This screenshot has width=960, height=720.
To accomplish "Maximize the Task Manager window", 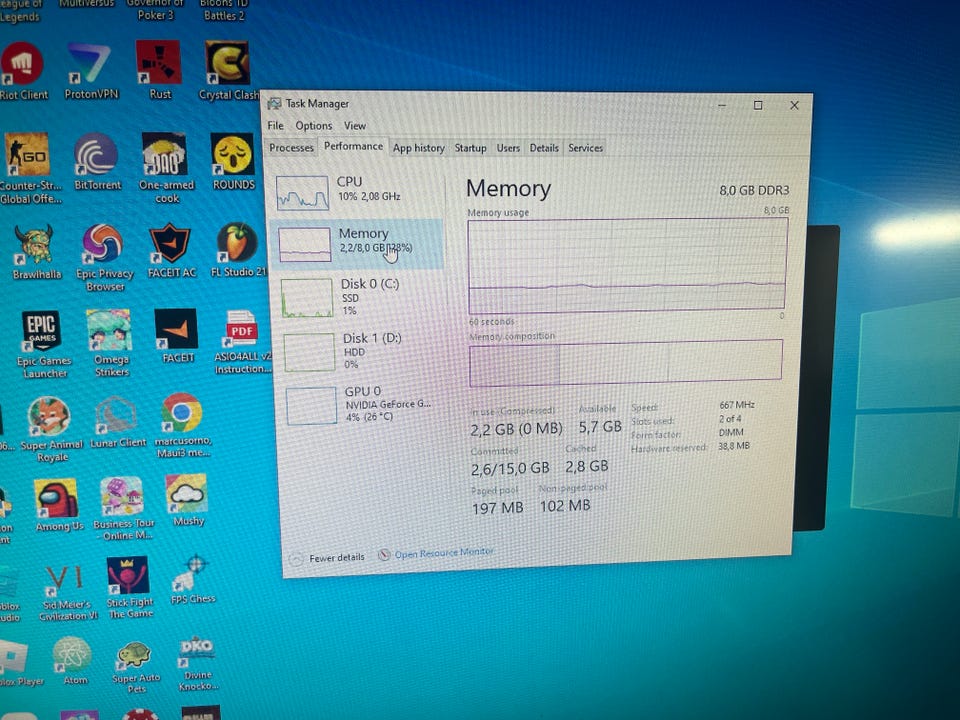I will click(758, 105).
